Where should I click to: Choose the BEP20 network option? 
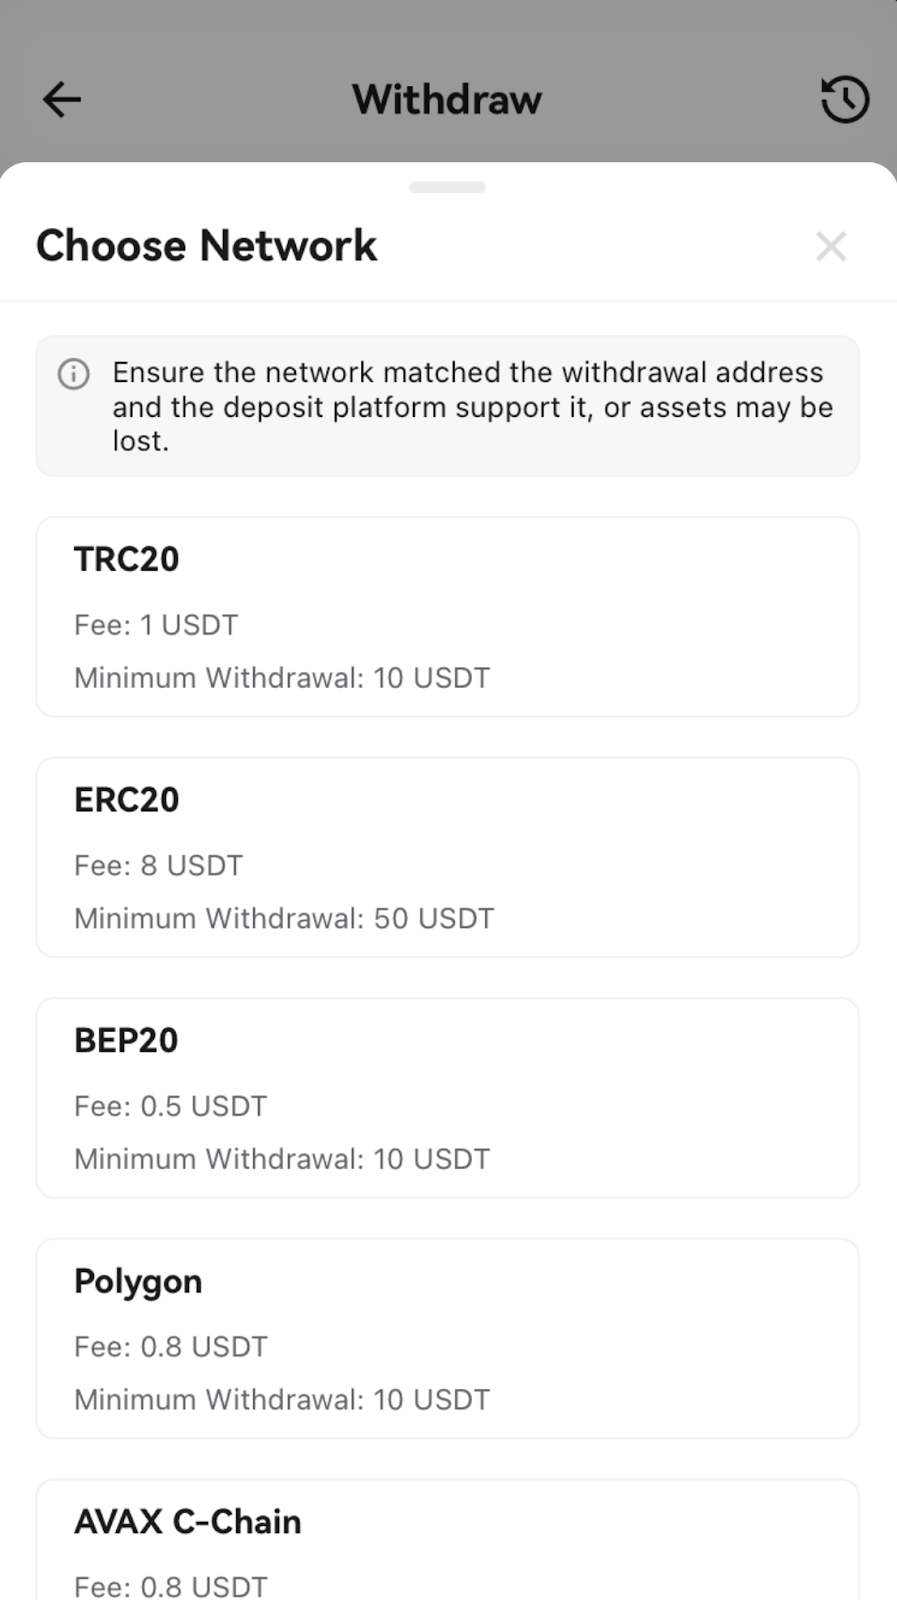448,1098
